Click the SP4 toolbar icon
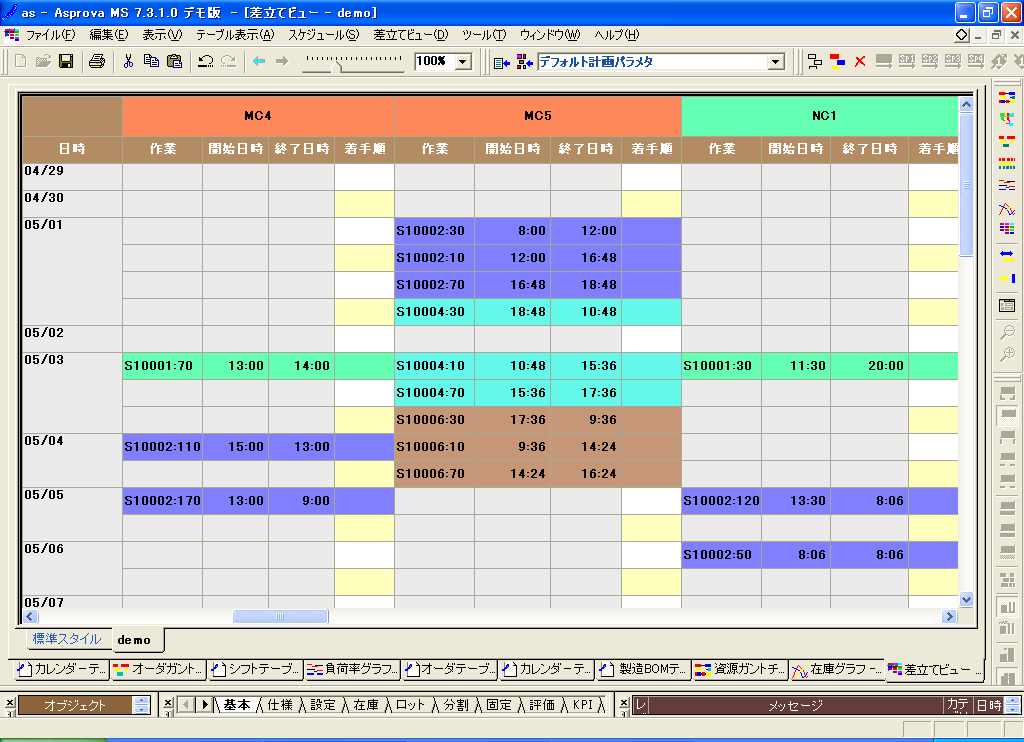Screen dimensions: 1024x742 [975, 61]
